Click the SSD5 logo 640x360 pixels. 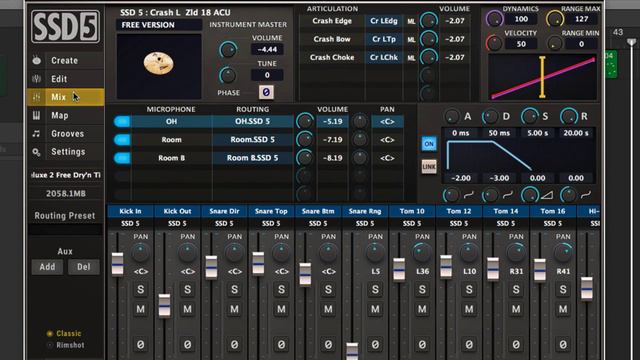pyautogui.click(x=65, y=27)
